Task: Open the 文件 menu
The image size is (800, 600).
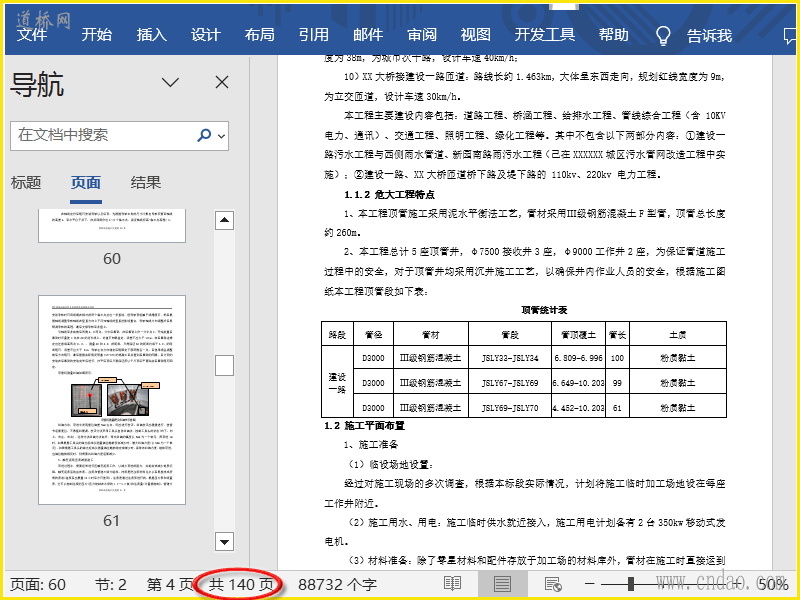Action: point(32,35)
